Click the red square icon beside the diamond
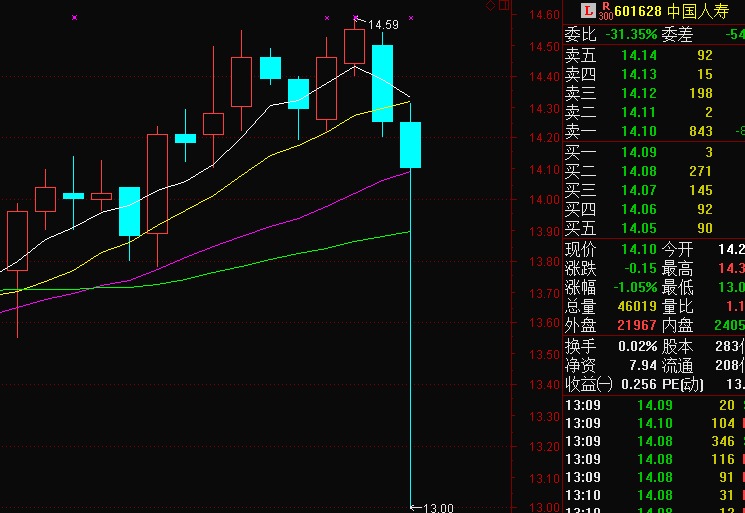 [x=503, y=5]
